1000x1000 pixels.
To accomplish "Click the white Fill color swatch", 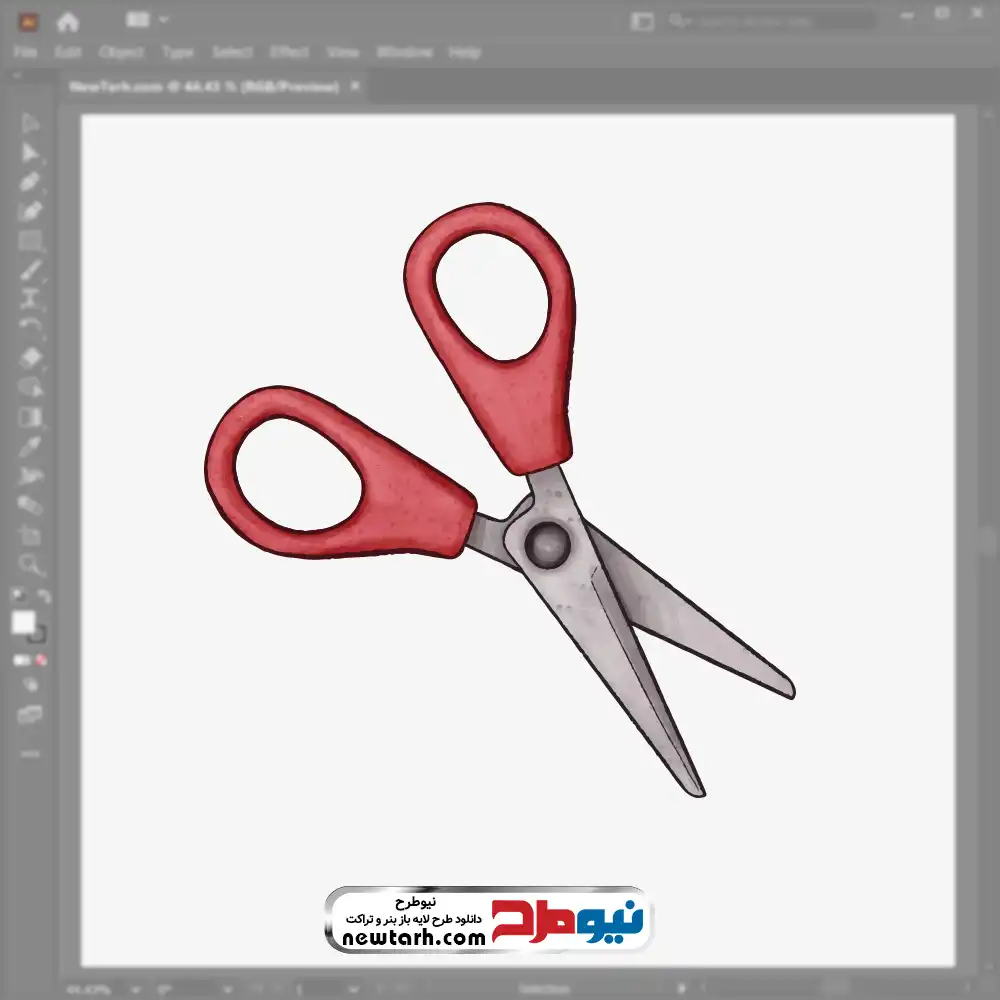I will [x=24, y=622].
